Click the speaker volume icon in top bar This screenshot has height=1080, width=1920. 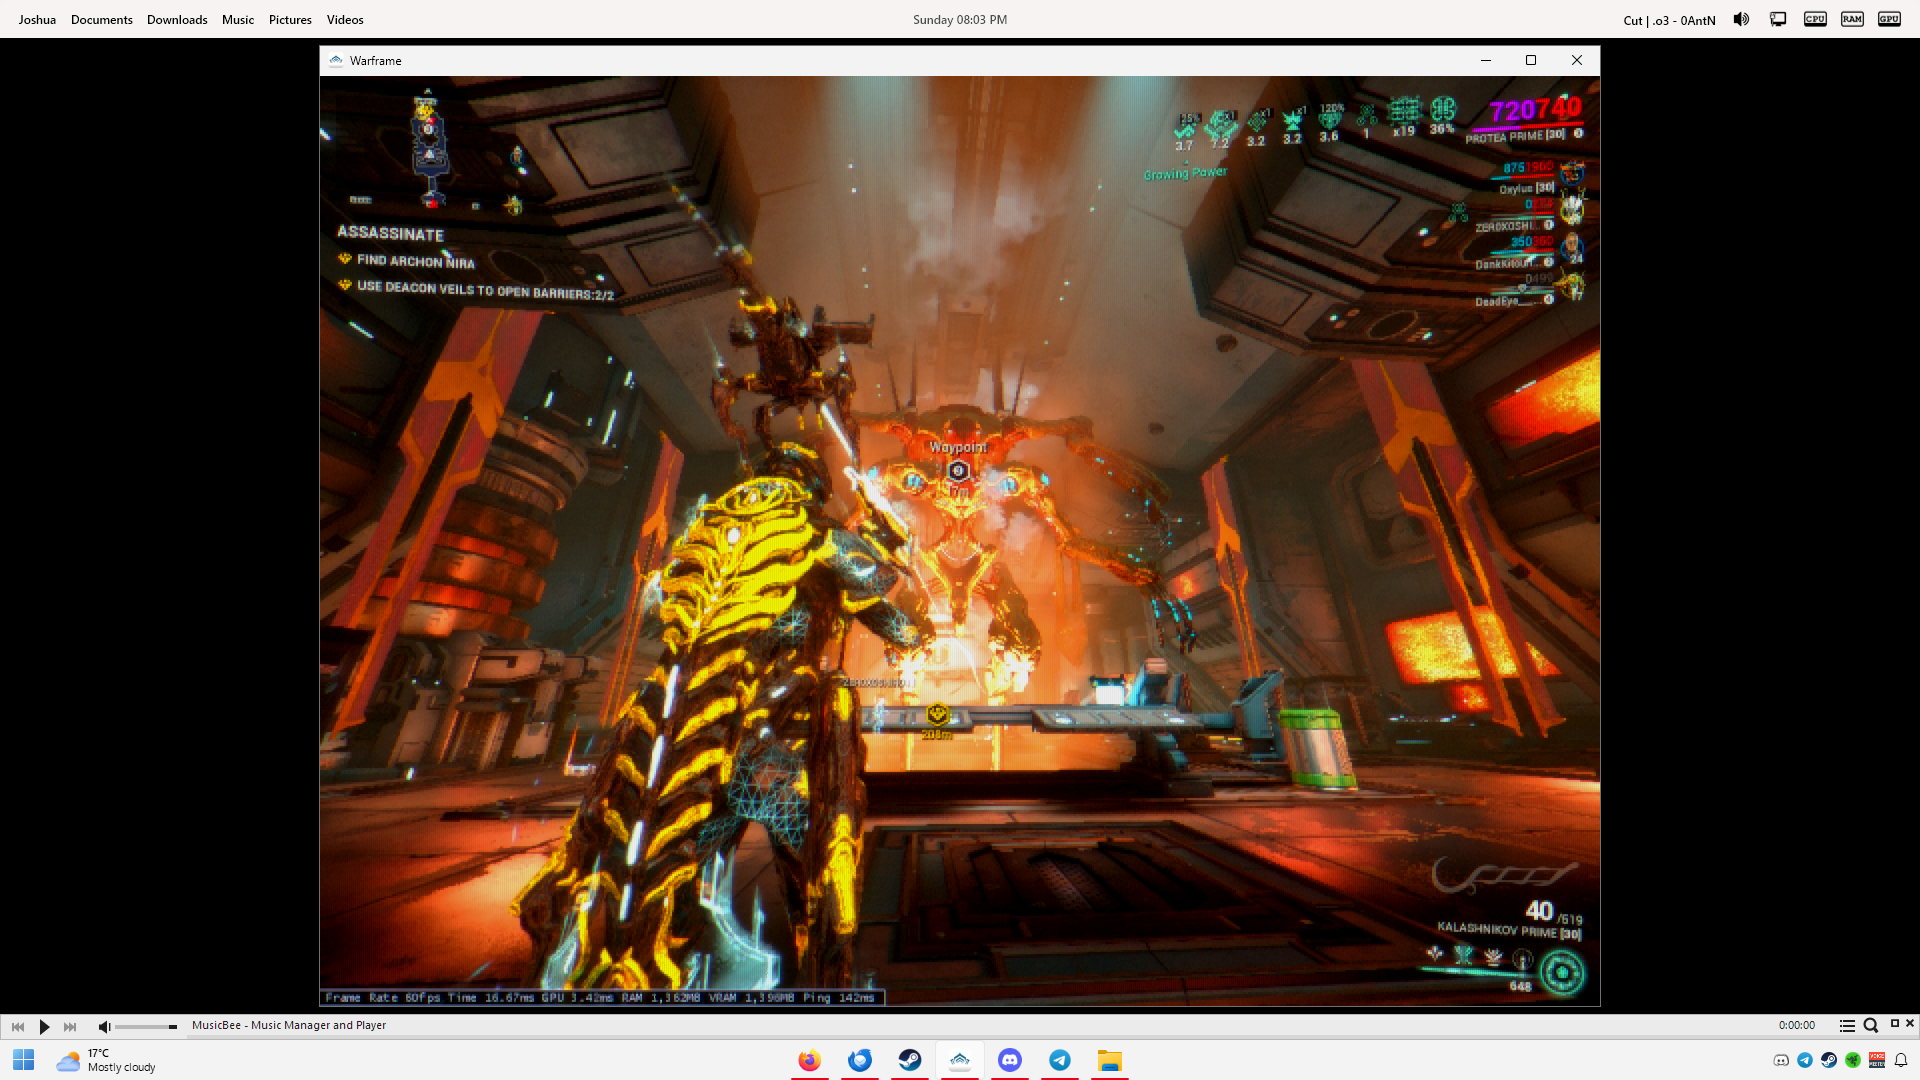[x=1741, y=19]
